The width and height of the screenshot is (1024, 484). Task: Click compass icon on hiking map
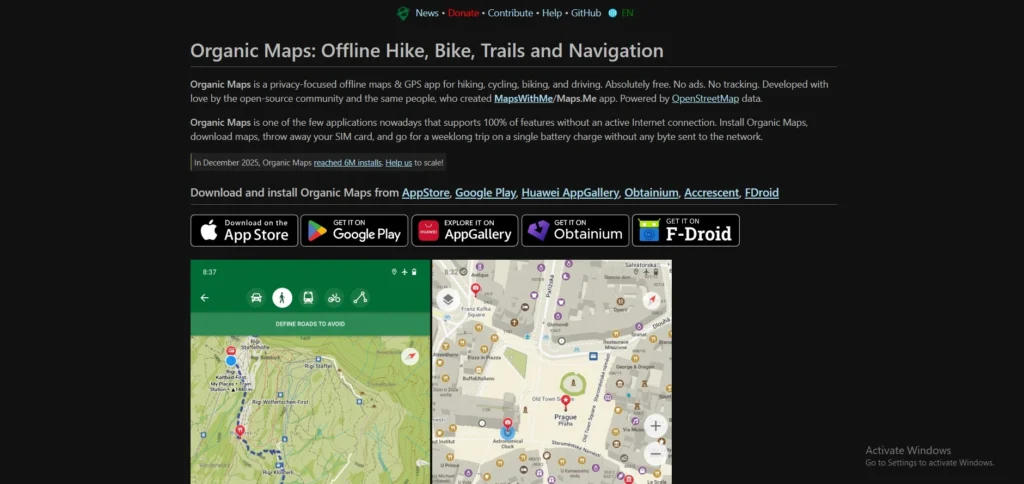click(x=409, y=356)
